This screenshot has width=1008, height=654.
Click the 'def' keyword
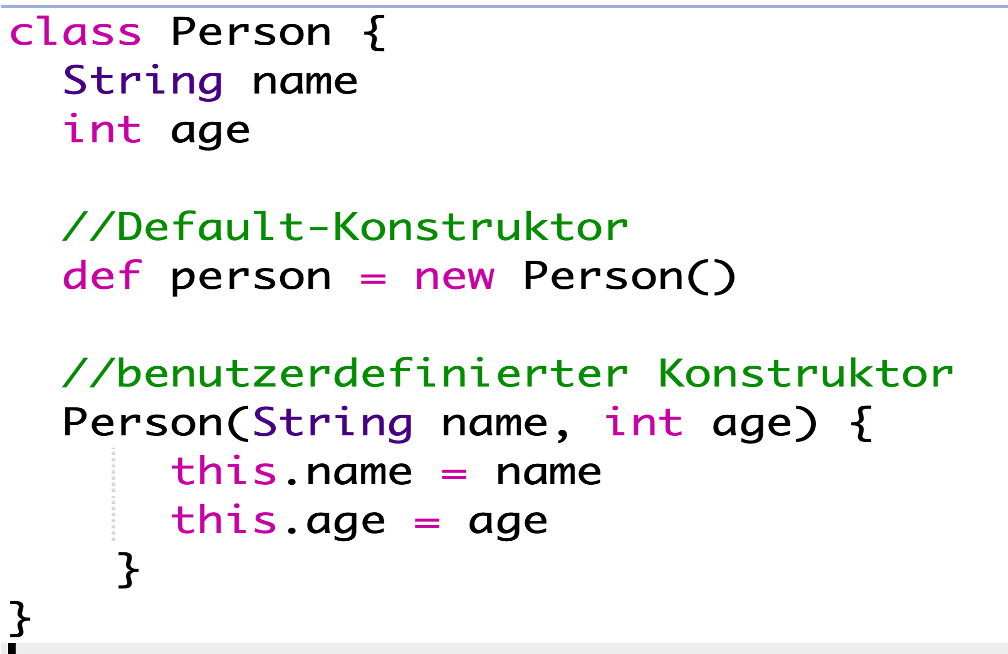(102, 276)
